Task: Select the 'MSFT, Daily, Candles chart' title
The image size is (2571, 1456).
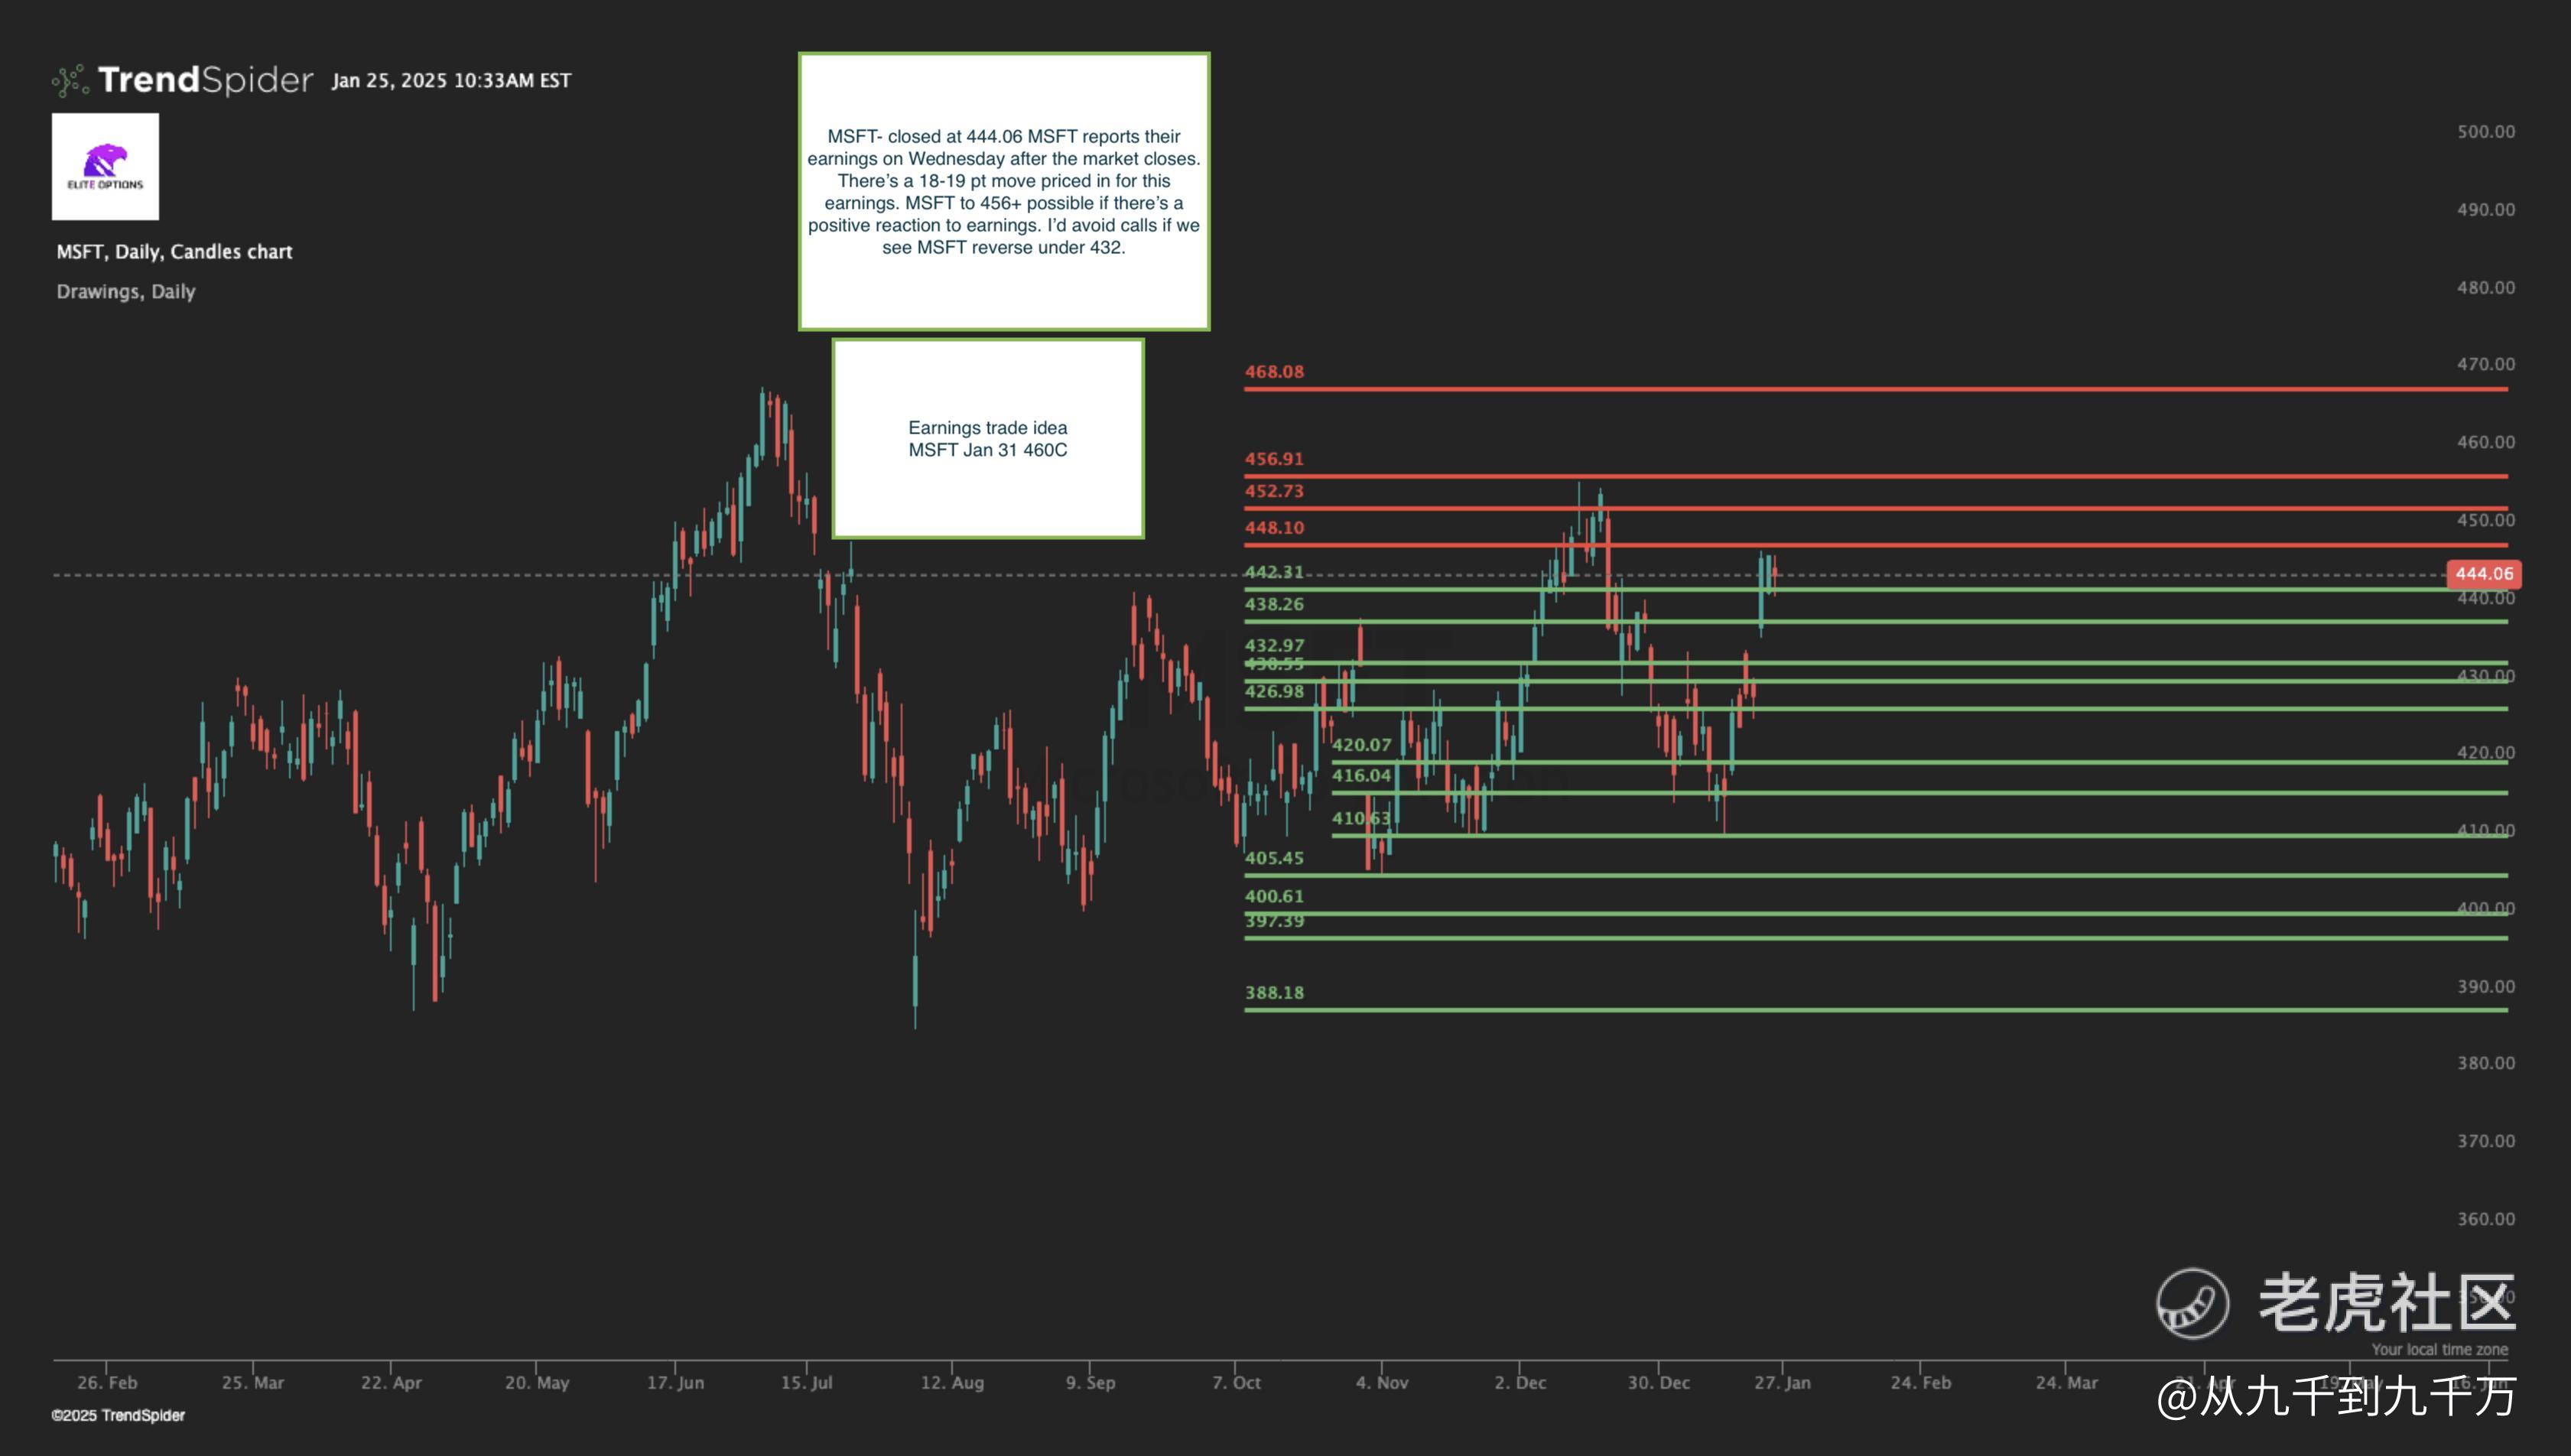Action: point(174,252)
